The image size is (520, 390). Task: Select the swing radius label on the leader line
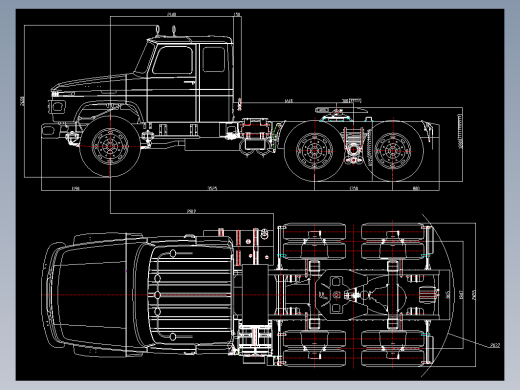(495, 345)
